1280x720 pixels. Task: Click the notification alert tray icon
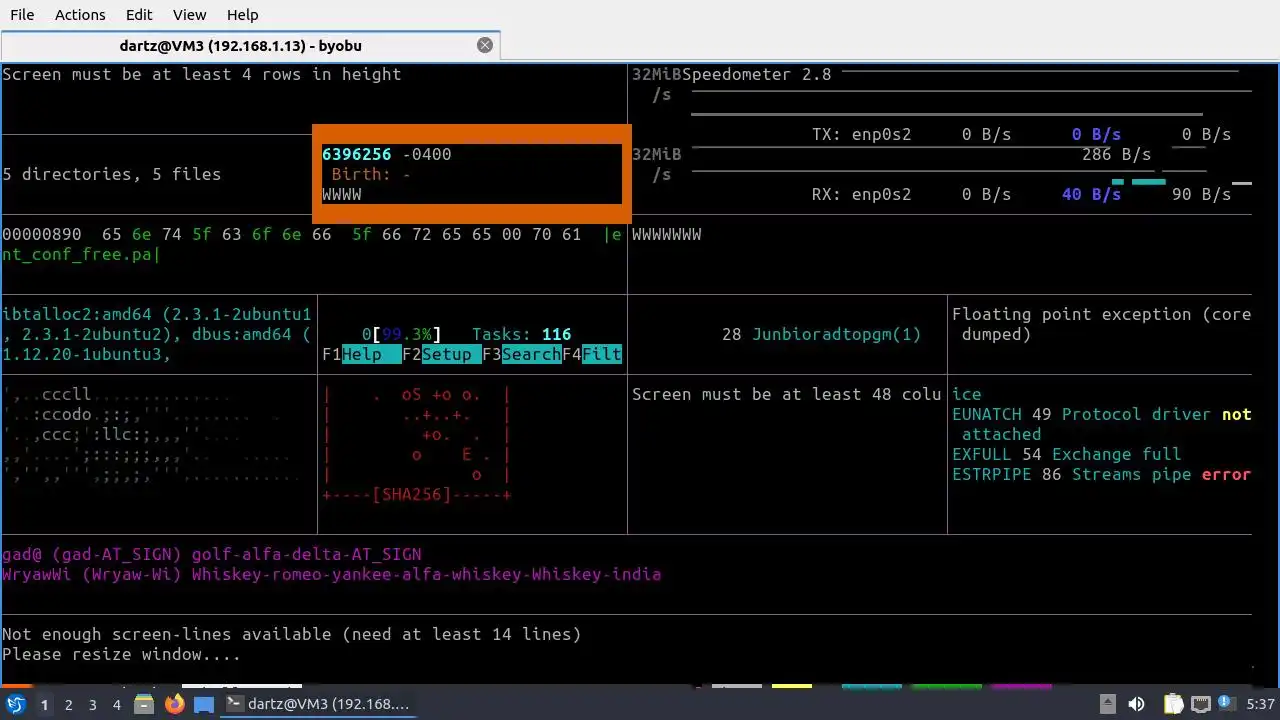click(1225, 704)
